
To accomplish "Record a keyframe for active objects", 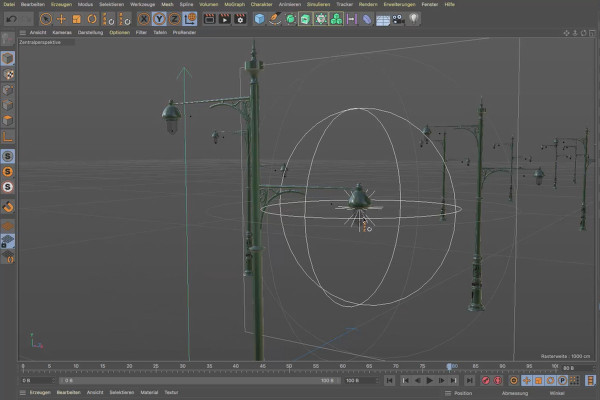I will pos(486,380).
